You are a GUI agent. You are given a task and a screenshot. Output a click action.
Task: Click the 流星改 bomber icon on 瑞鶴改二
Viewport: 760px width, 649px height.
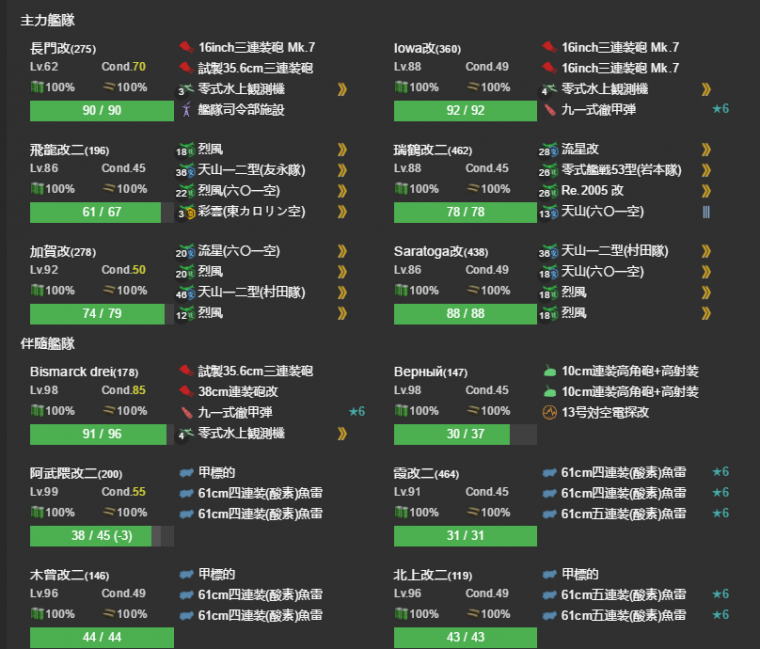pyautogui.click(x=550, y=150)
